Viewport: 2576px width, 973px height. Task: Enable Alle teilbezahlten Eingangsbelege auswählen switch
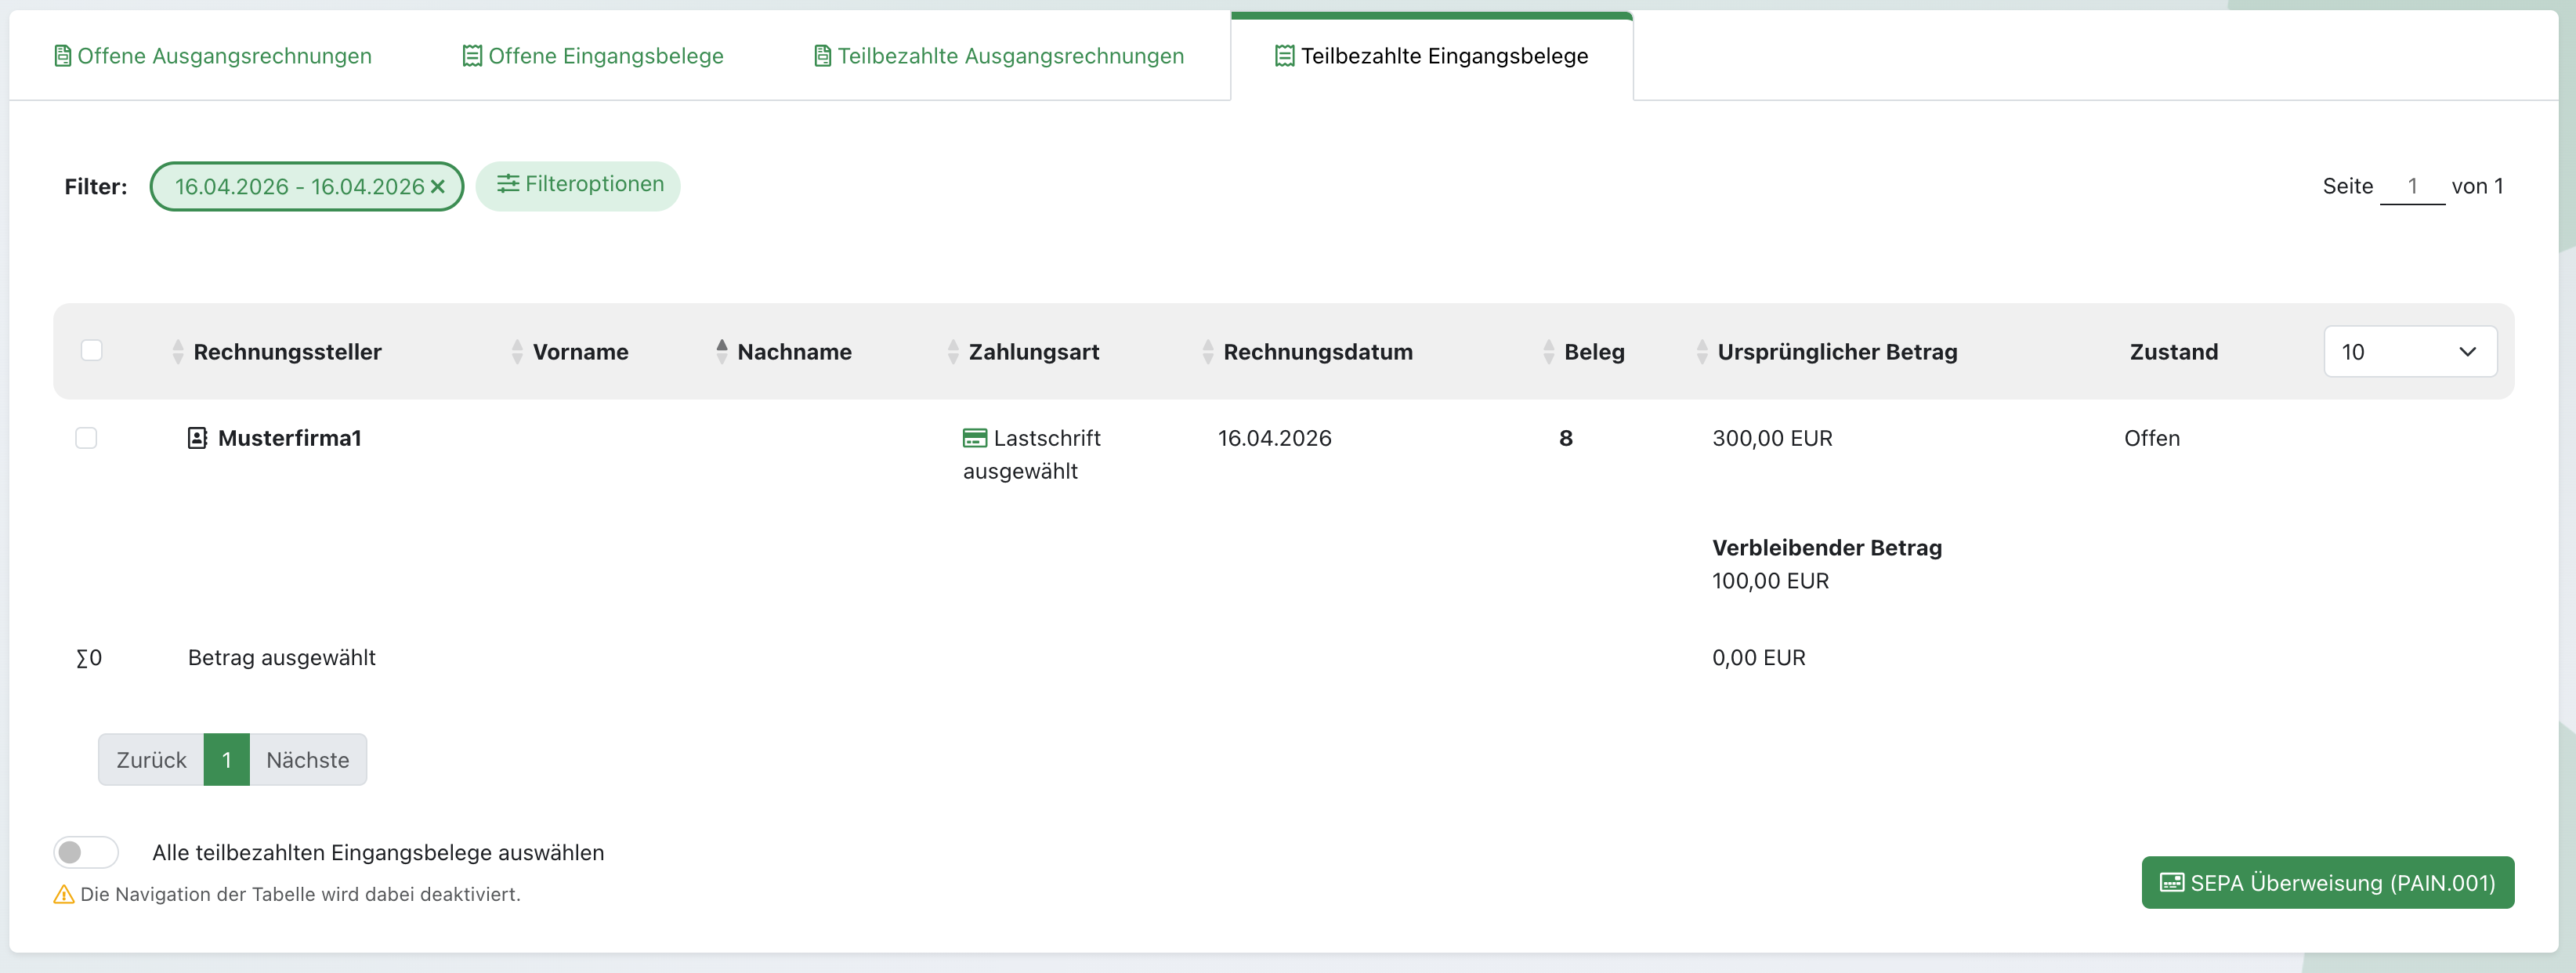(86, 852)
